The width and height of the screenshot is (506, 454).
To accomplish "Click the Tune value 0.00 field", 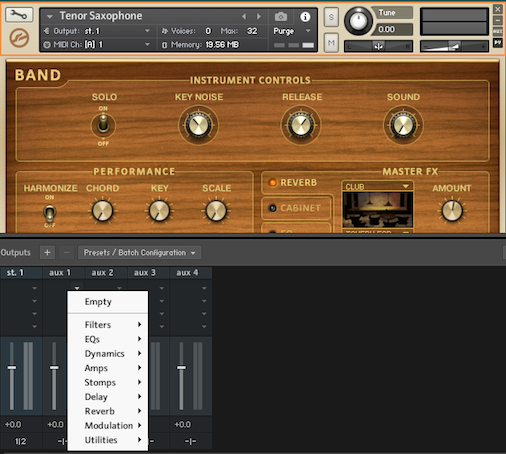I will pos(394,29).
